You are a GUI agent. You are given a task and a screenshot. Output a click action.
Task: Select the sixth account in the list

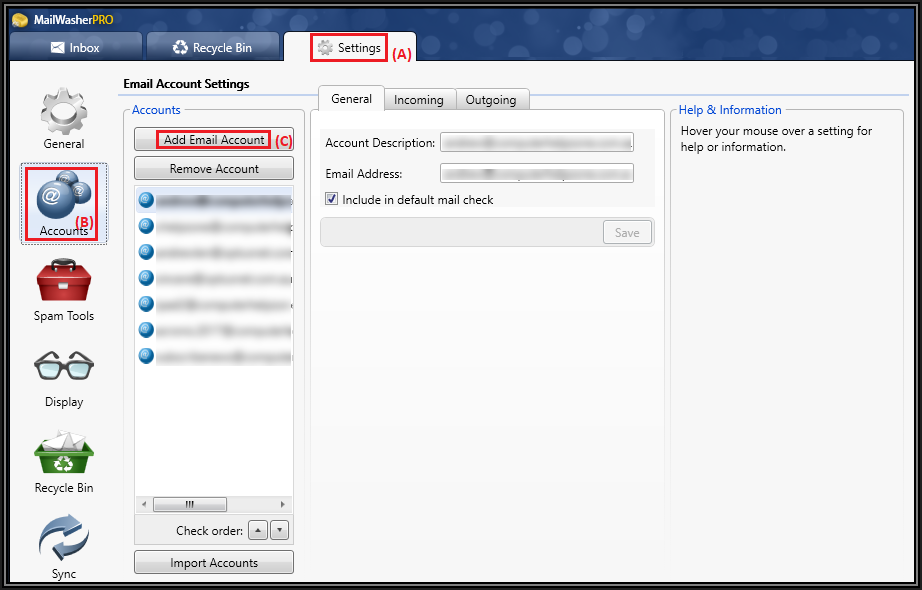[215, 330]
